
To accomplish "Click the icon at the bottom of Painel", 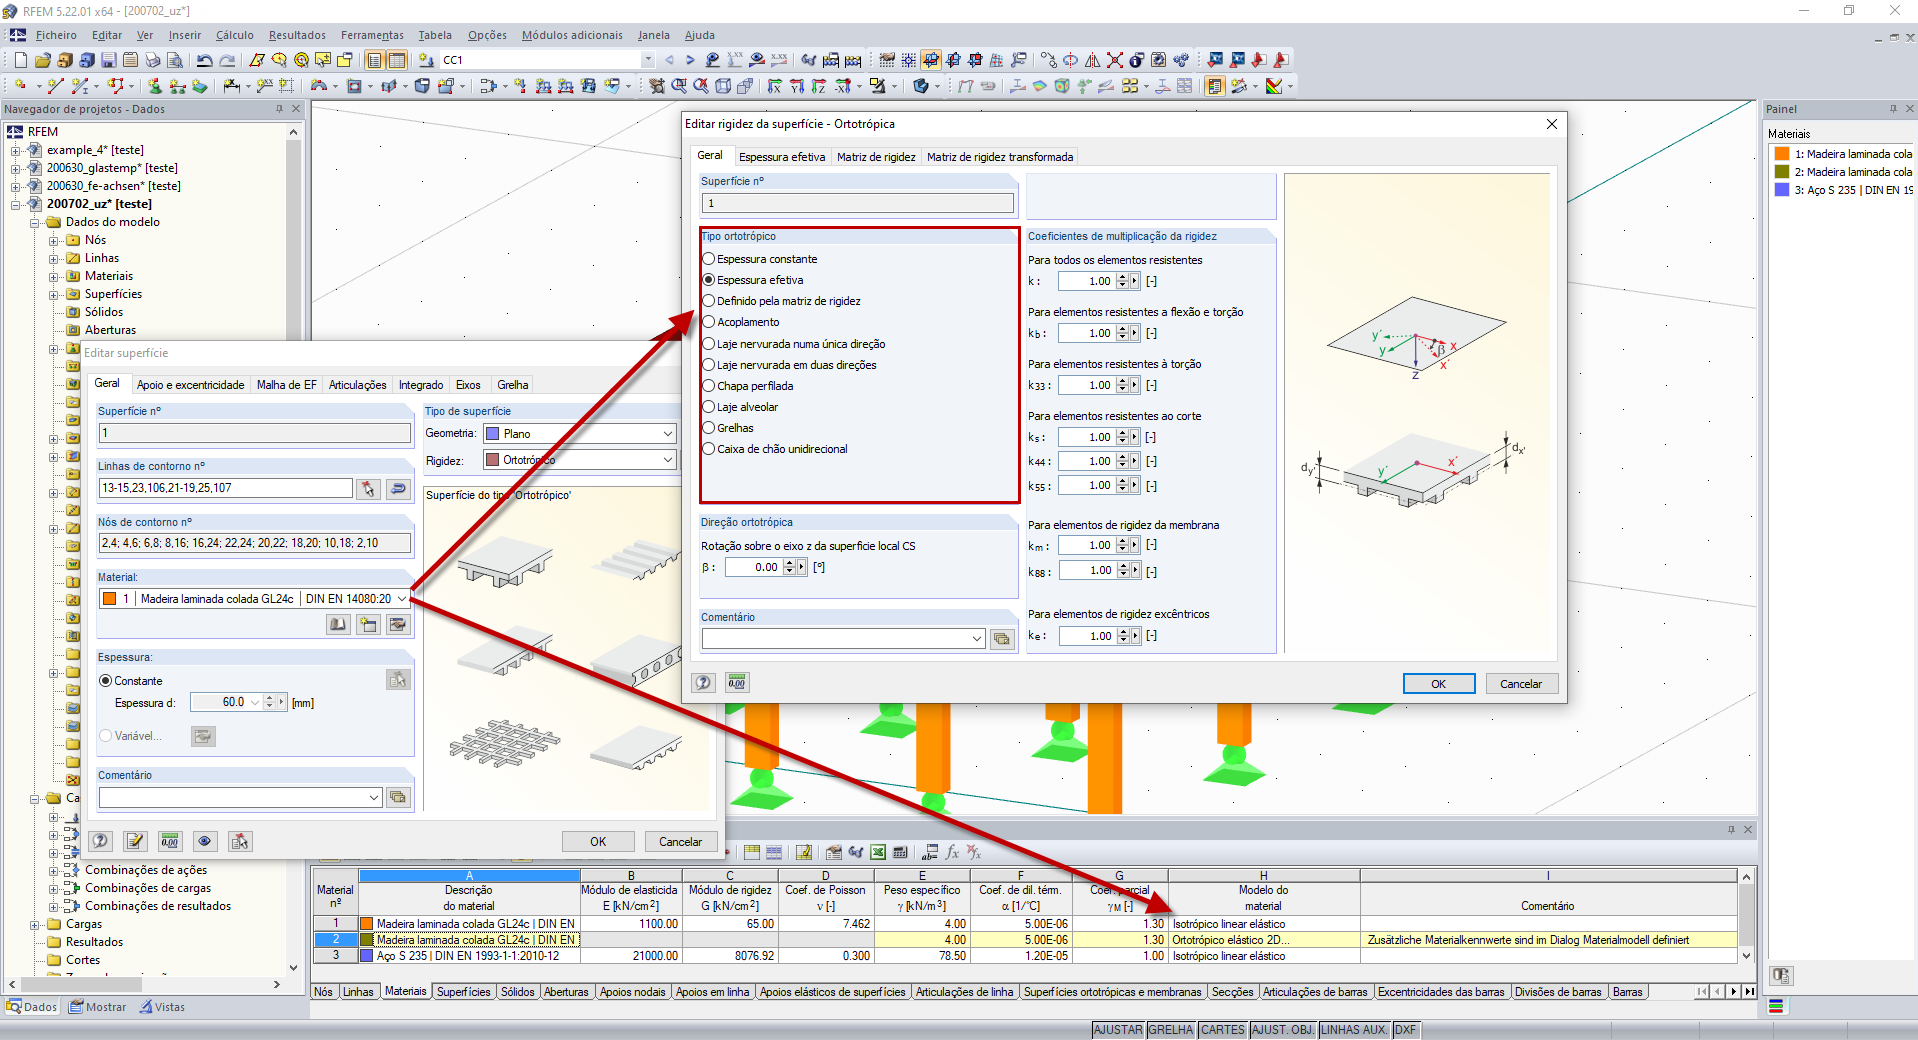I will coord(1780,975).
